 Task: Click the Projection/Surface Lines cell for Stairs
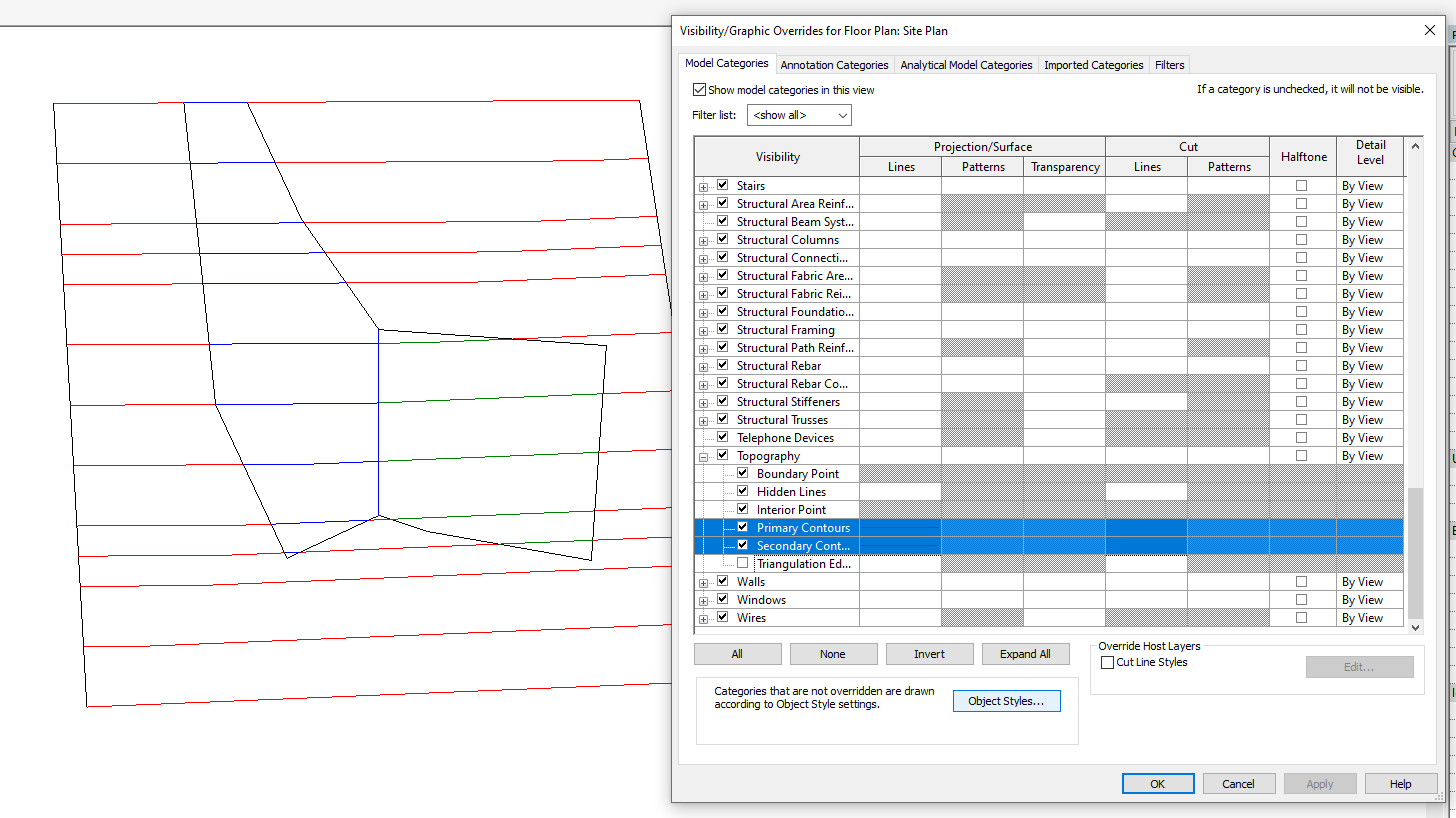tap(901, 186)
